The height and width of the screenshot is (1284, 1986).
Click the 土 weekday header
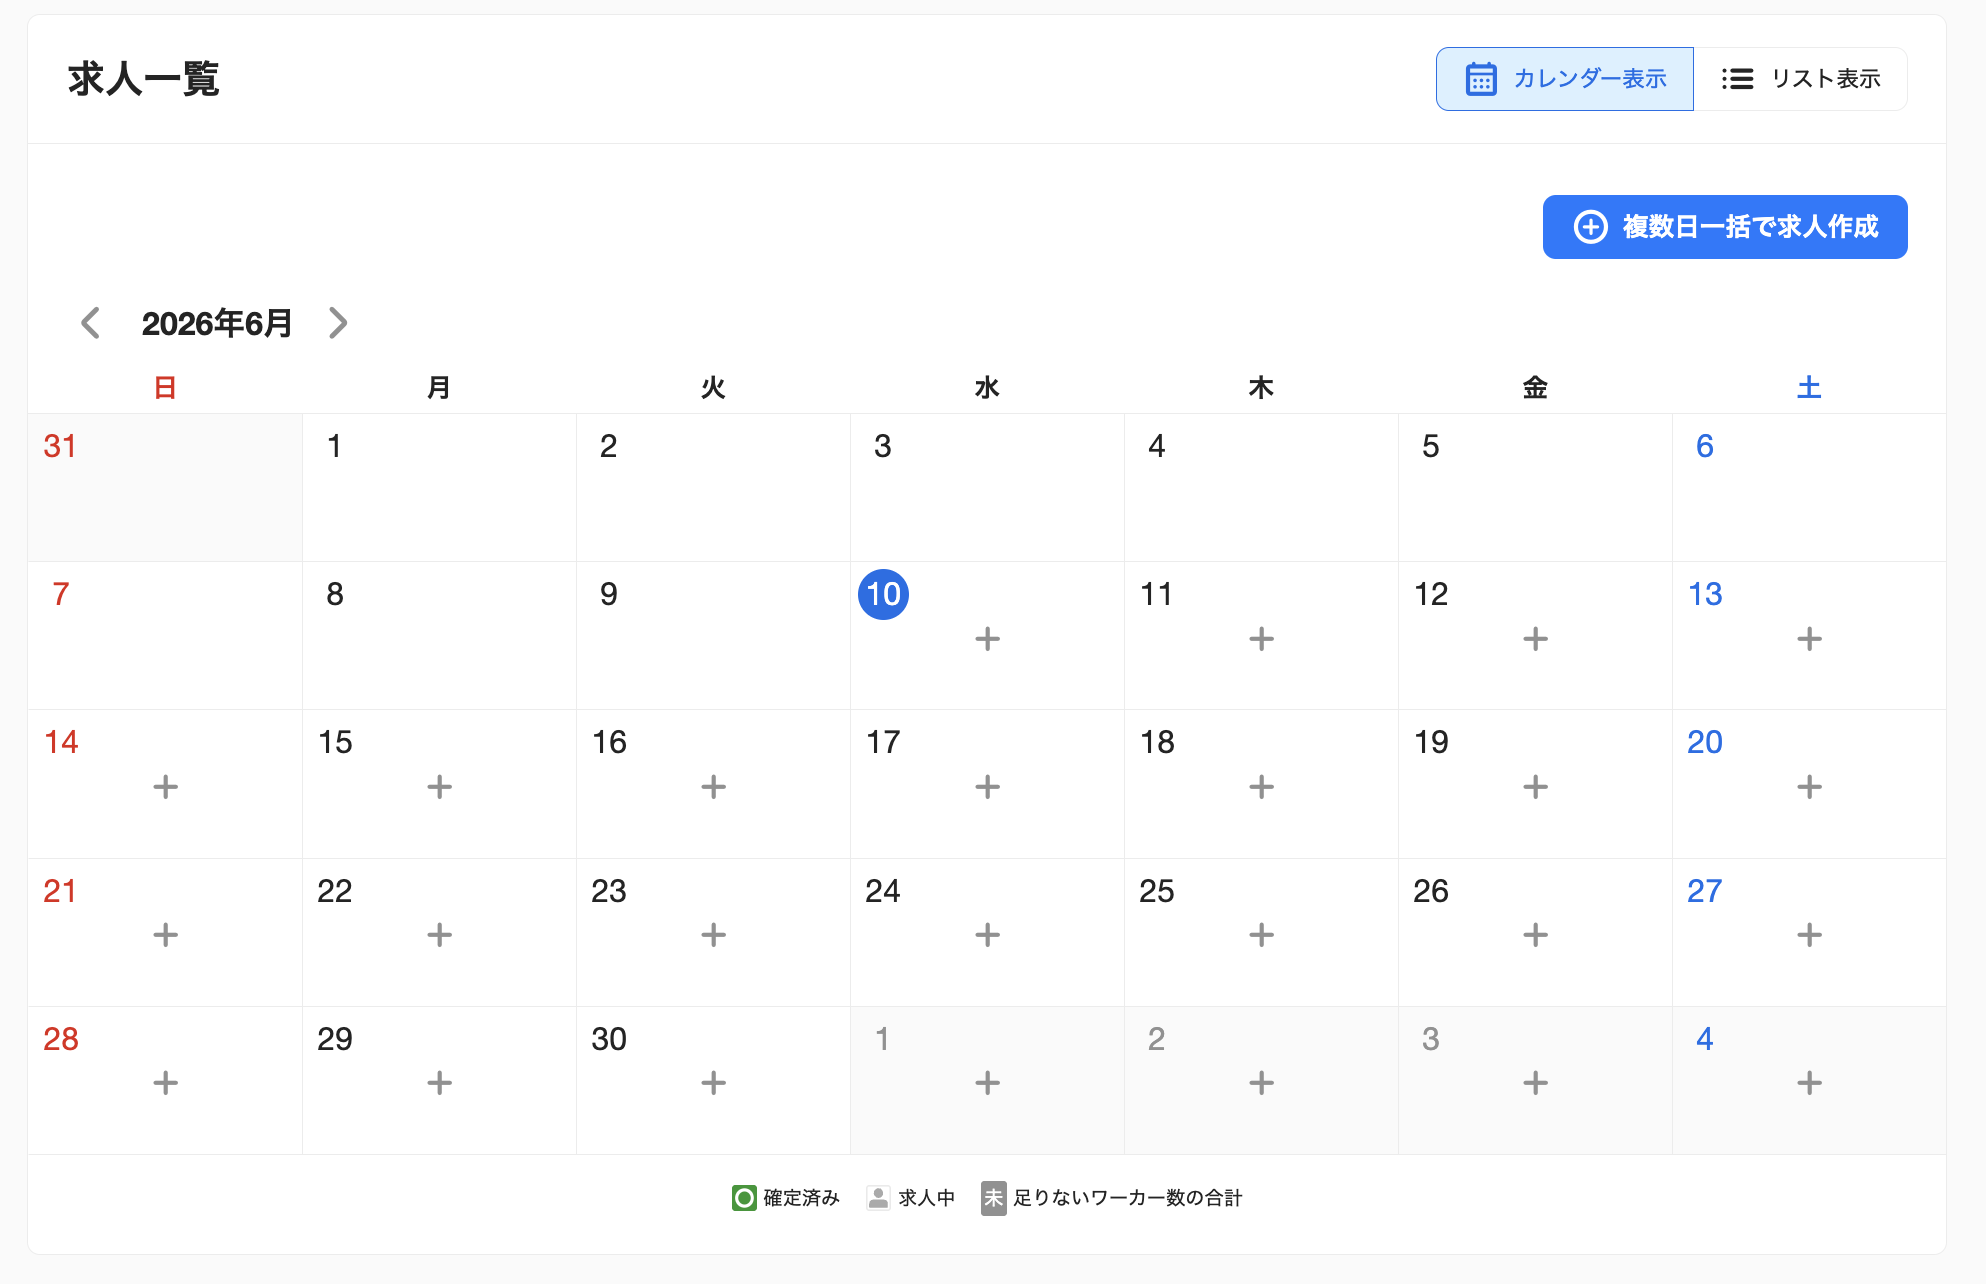[x=1809, y=387]
